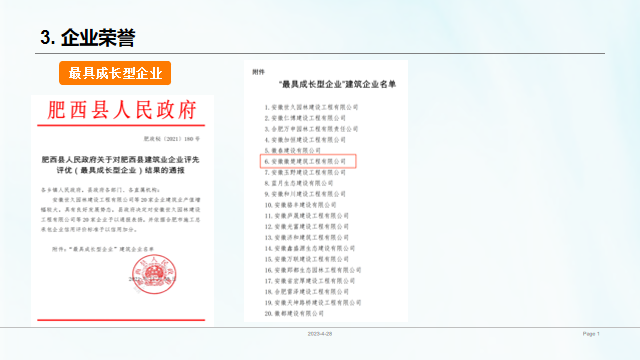Click the list heading 建筑企业名单
This screenshot has width=640, height=360.
(337, 84)
